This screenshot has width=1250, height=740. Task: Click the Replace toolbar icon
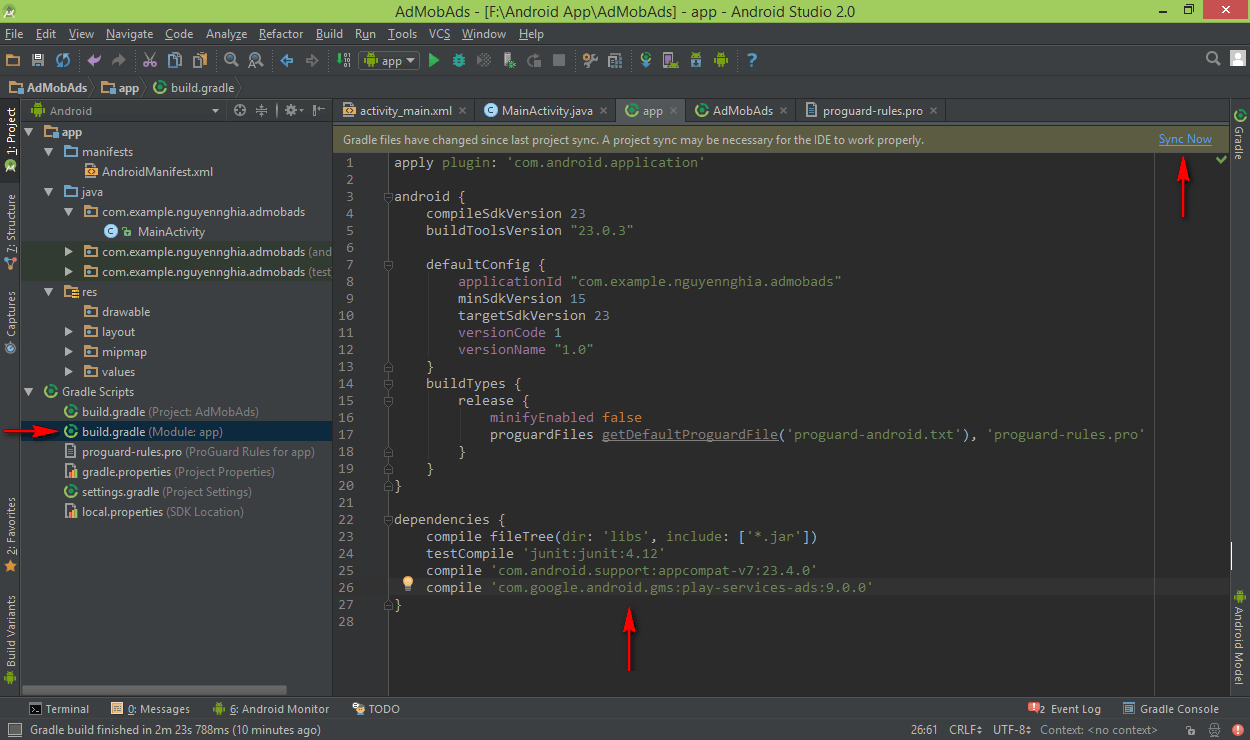click(255, 60)
